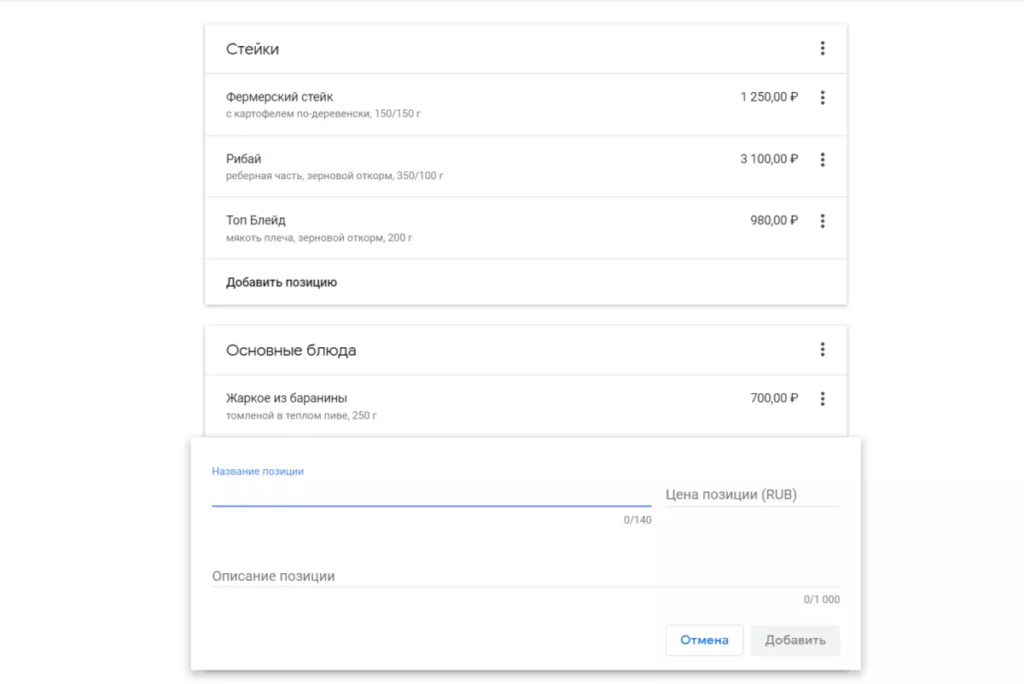Click the 1 250,00 ₽ price
1024x684 pixels.
(768, 97)
